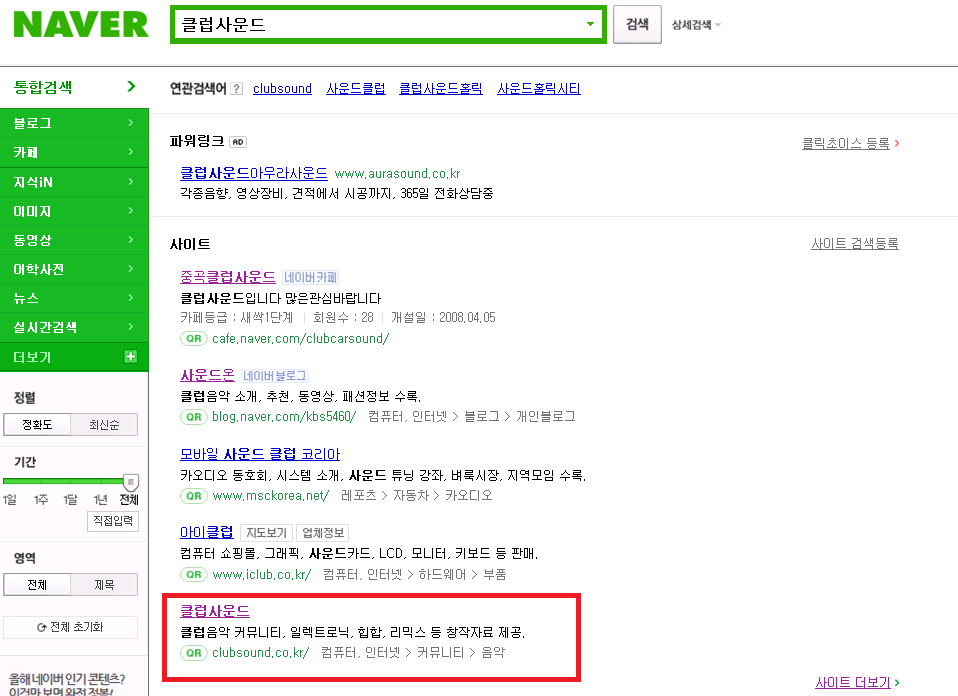Open the cafe.naver.com/clubcarsound/ URL
The width and height of the screenshot is (958, 696).
click(x=300, y=339)
